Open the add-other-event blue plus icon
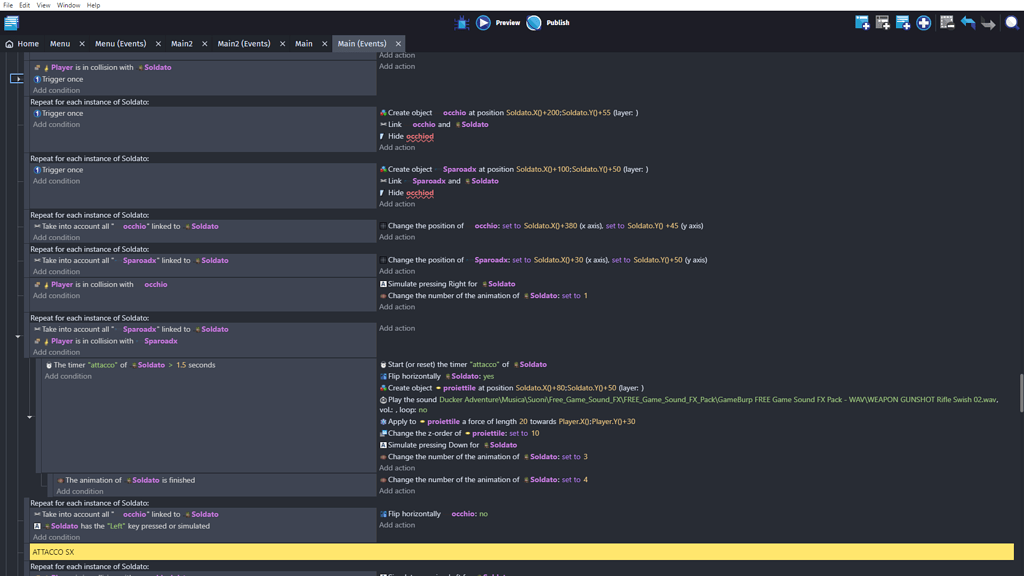Viewport: 1024px width, 576px height. [x=923, y=22]
